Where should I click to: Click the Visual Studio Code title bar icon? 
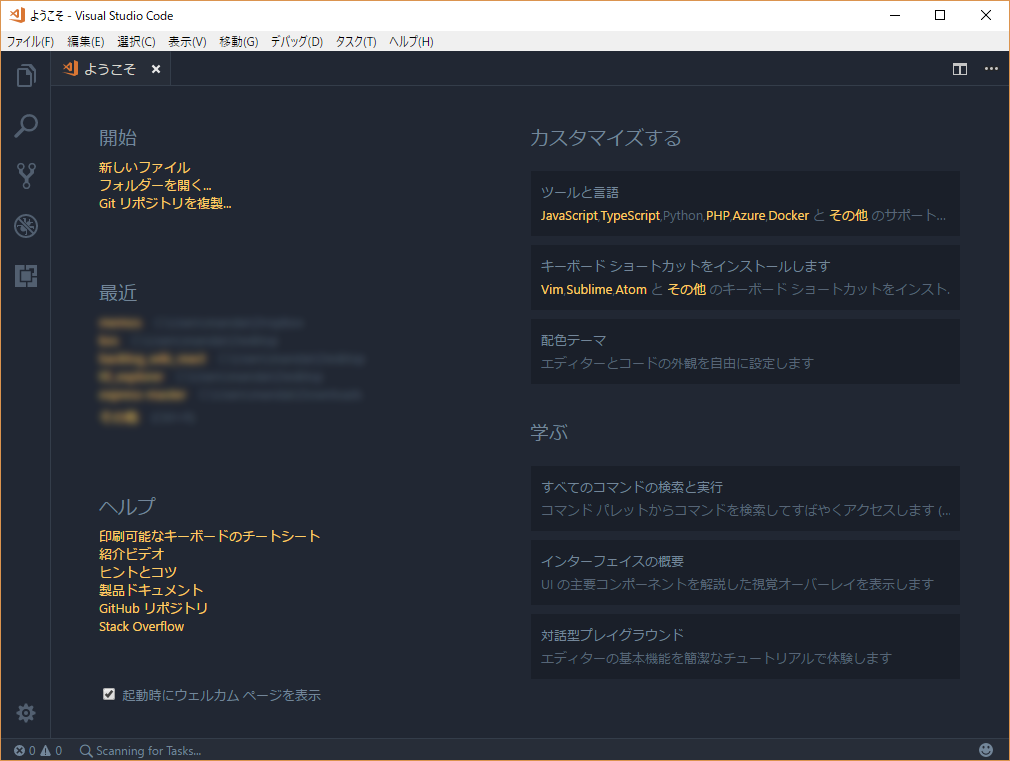point(17,15)
